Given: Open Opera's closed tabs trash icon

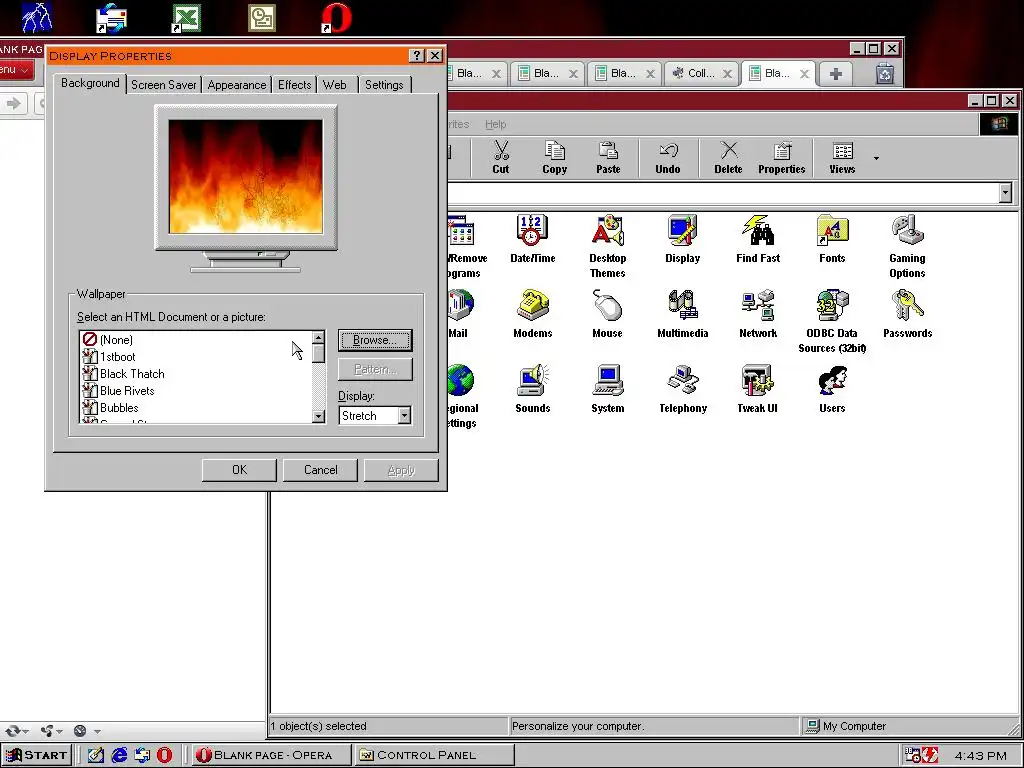Looking at the screenshot, I should click(884, 74).
